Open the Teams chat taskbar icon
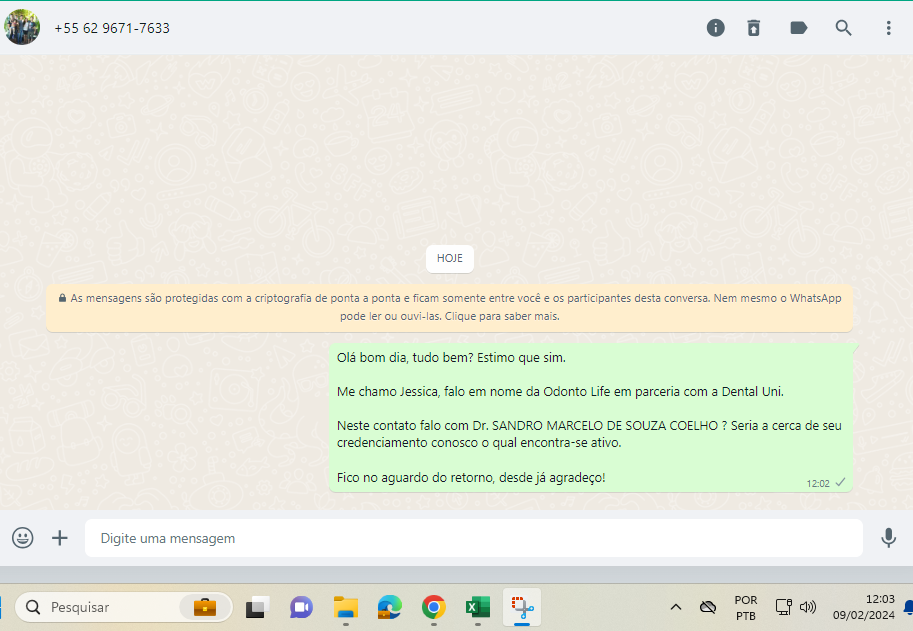Image resolution: width=913 pixels, height=631 pixels. (301, 607)
